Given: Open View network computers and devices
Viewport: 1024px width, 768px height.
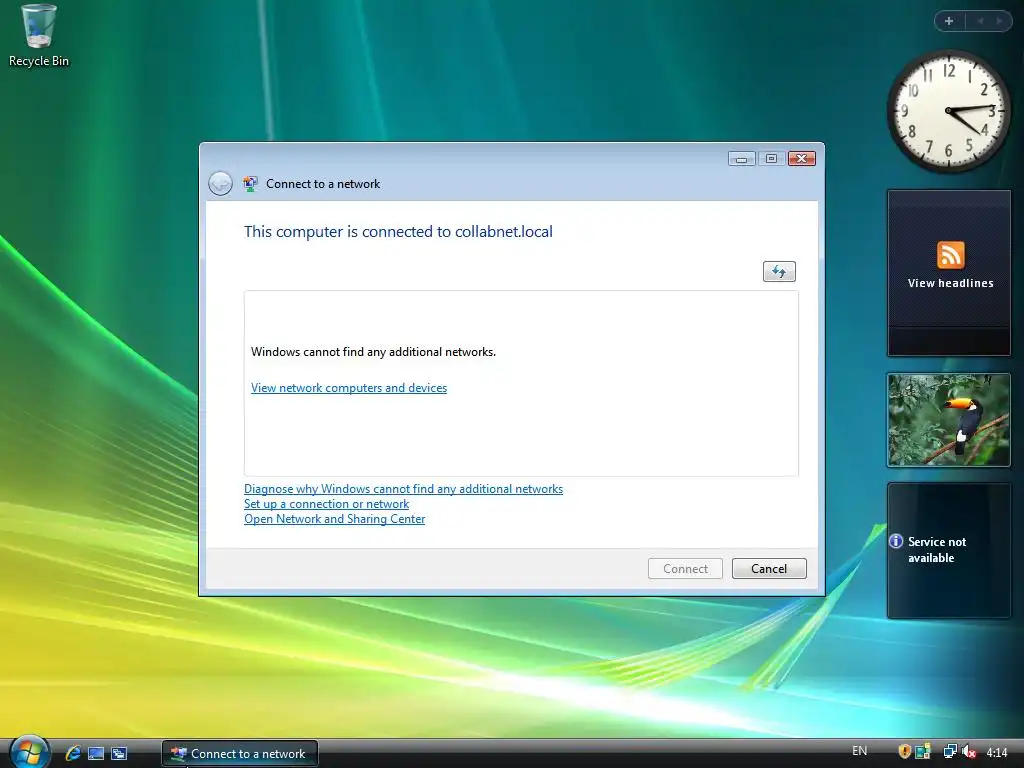Looking at the screenshot, I should point(349,388).
